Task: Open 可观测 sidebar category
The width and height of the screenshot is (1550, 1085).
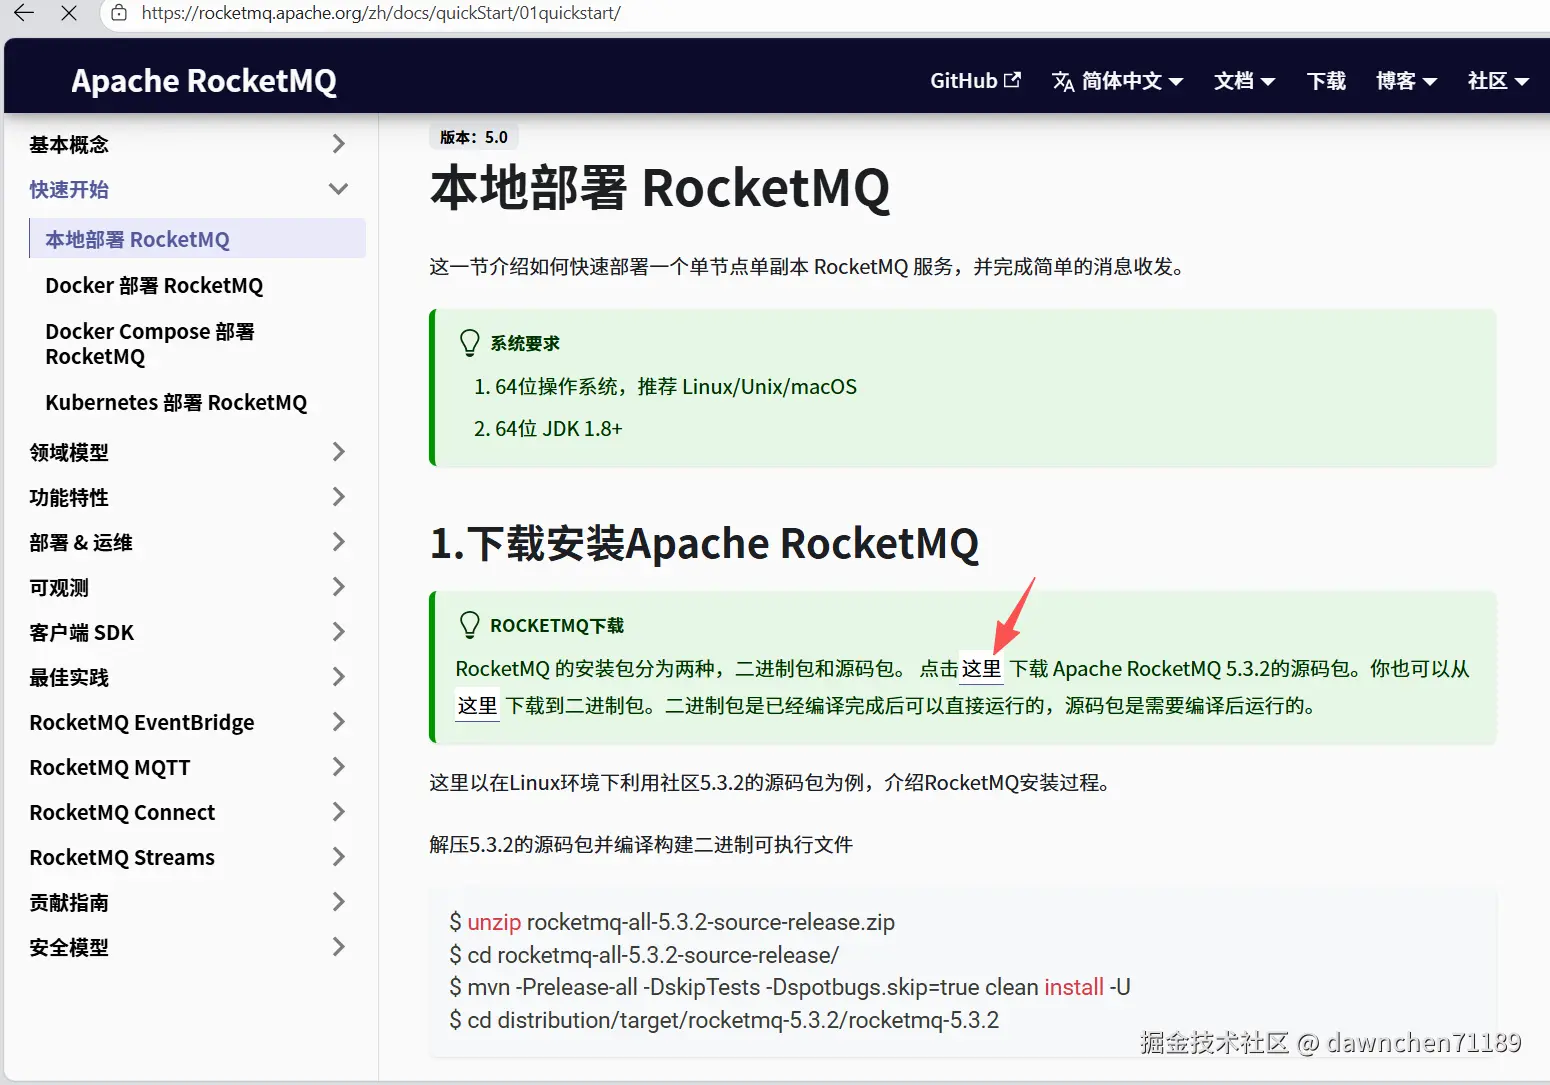Action: click(59, 587)
